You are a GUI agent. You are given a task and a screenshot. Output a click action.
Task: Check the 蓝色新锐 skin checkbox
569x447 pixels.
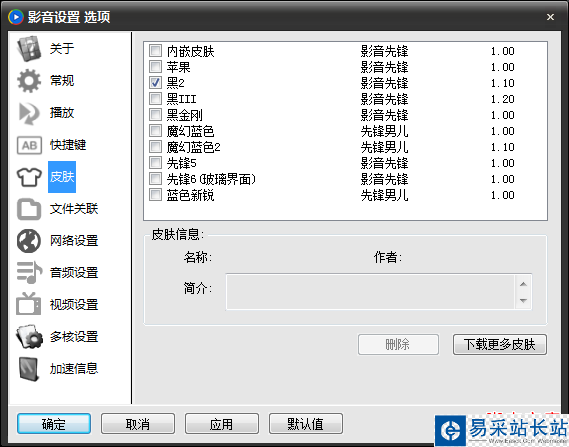(155, 194)
